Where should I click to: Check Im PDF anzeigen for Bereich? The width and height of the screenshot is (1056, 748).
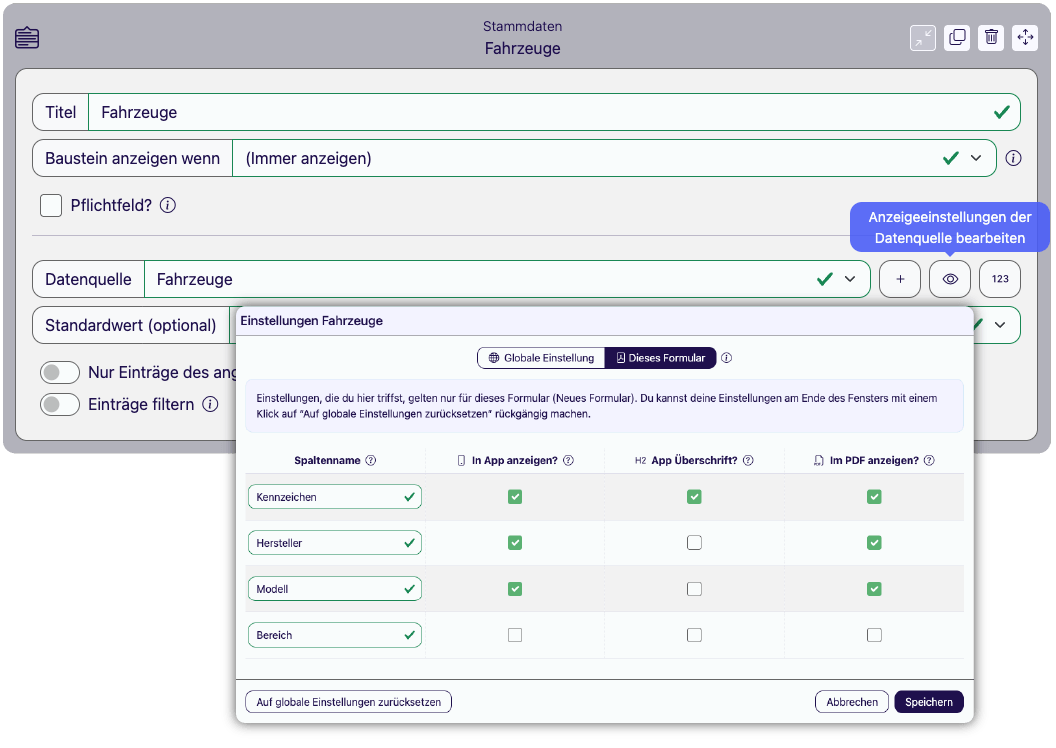tap(874, 635)
